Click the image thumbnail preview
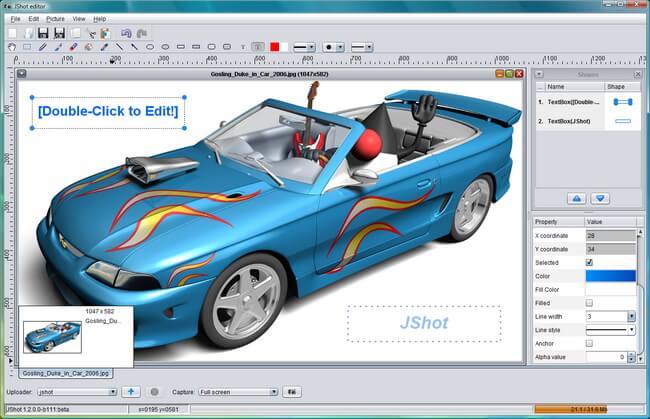The width and height of the screenshot is (650, 419). [52, 337]
